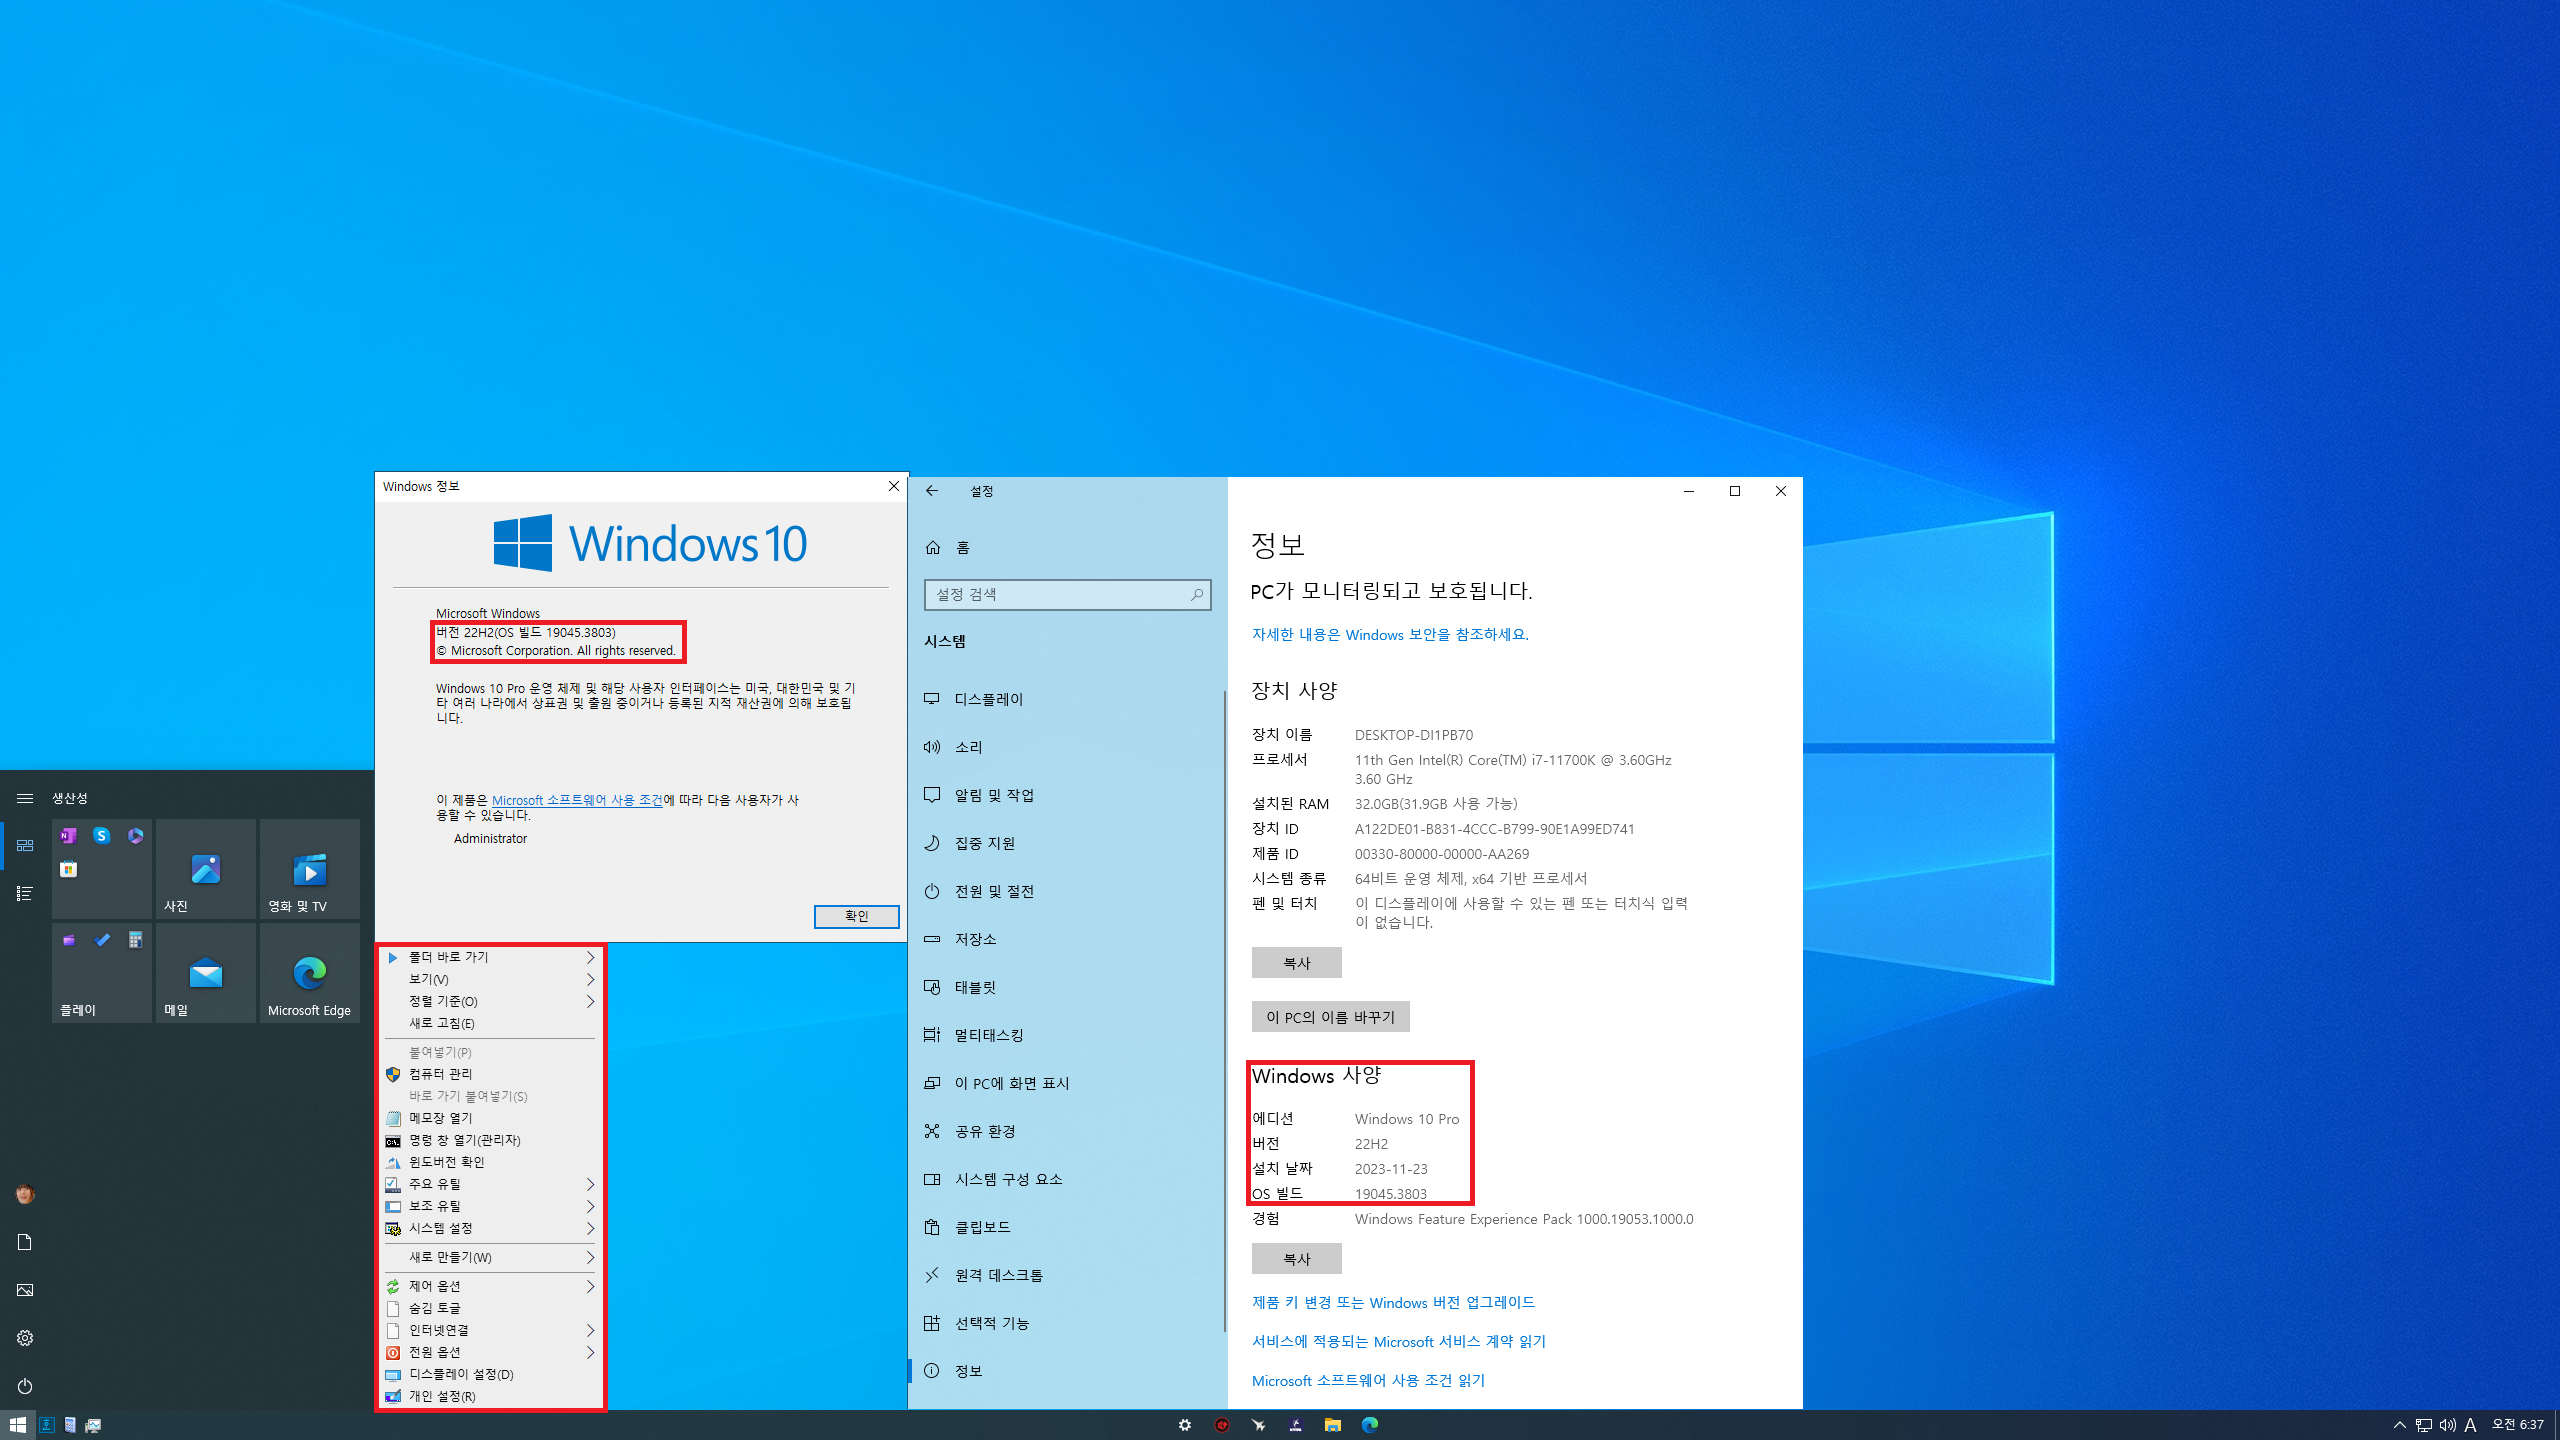Screen dimensions: 2560x1440
Task: Choose 개인 설정(R) entry
Action: (x=491, y=1396)
